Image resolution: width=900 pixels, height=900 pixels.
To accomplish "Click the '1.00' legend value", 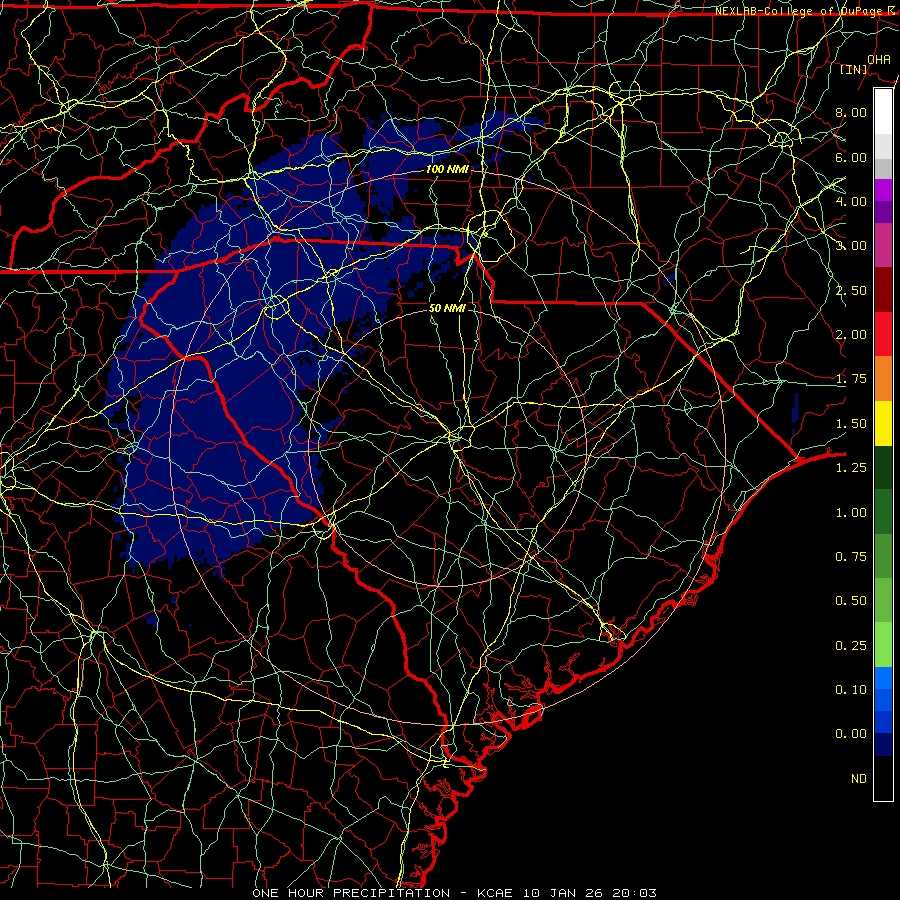I will [851, 513].
